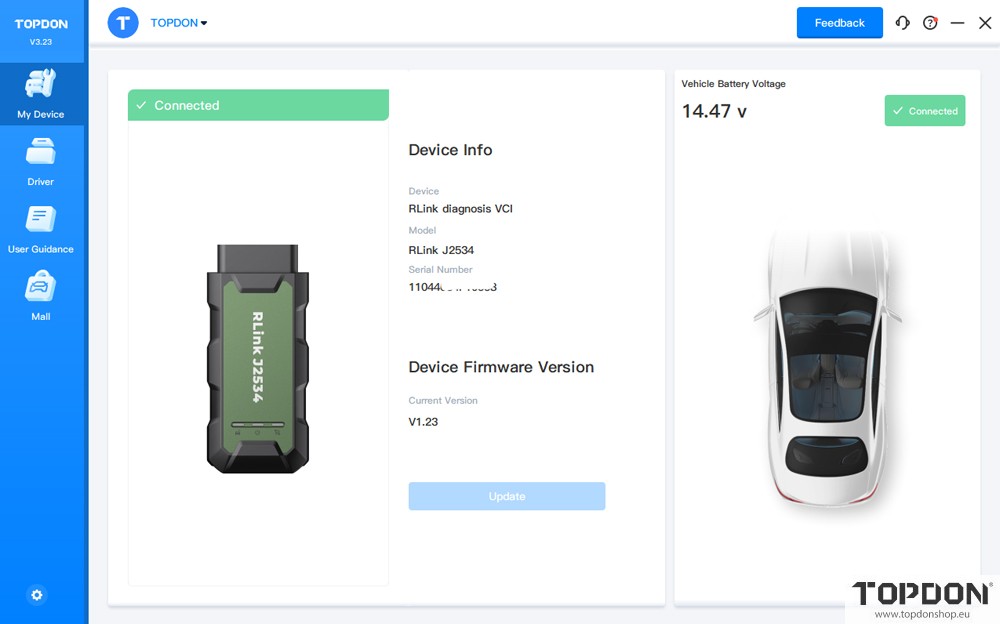Open settings via the gear icon
1000x624 pixels.
[x=37, y=595]
